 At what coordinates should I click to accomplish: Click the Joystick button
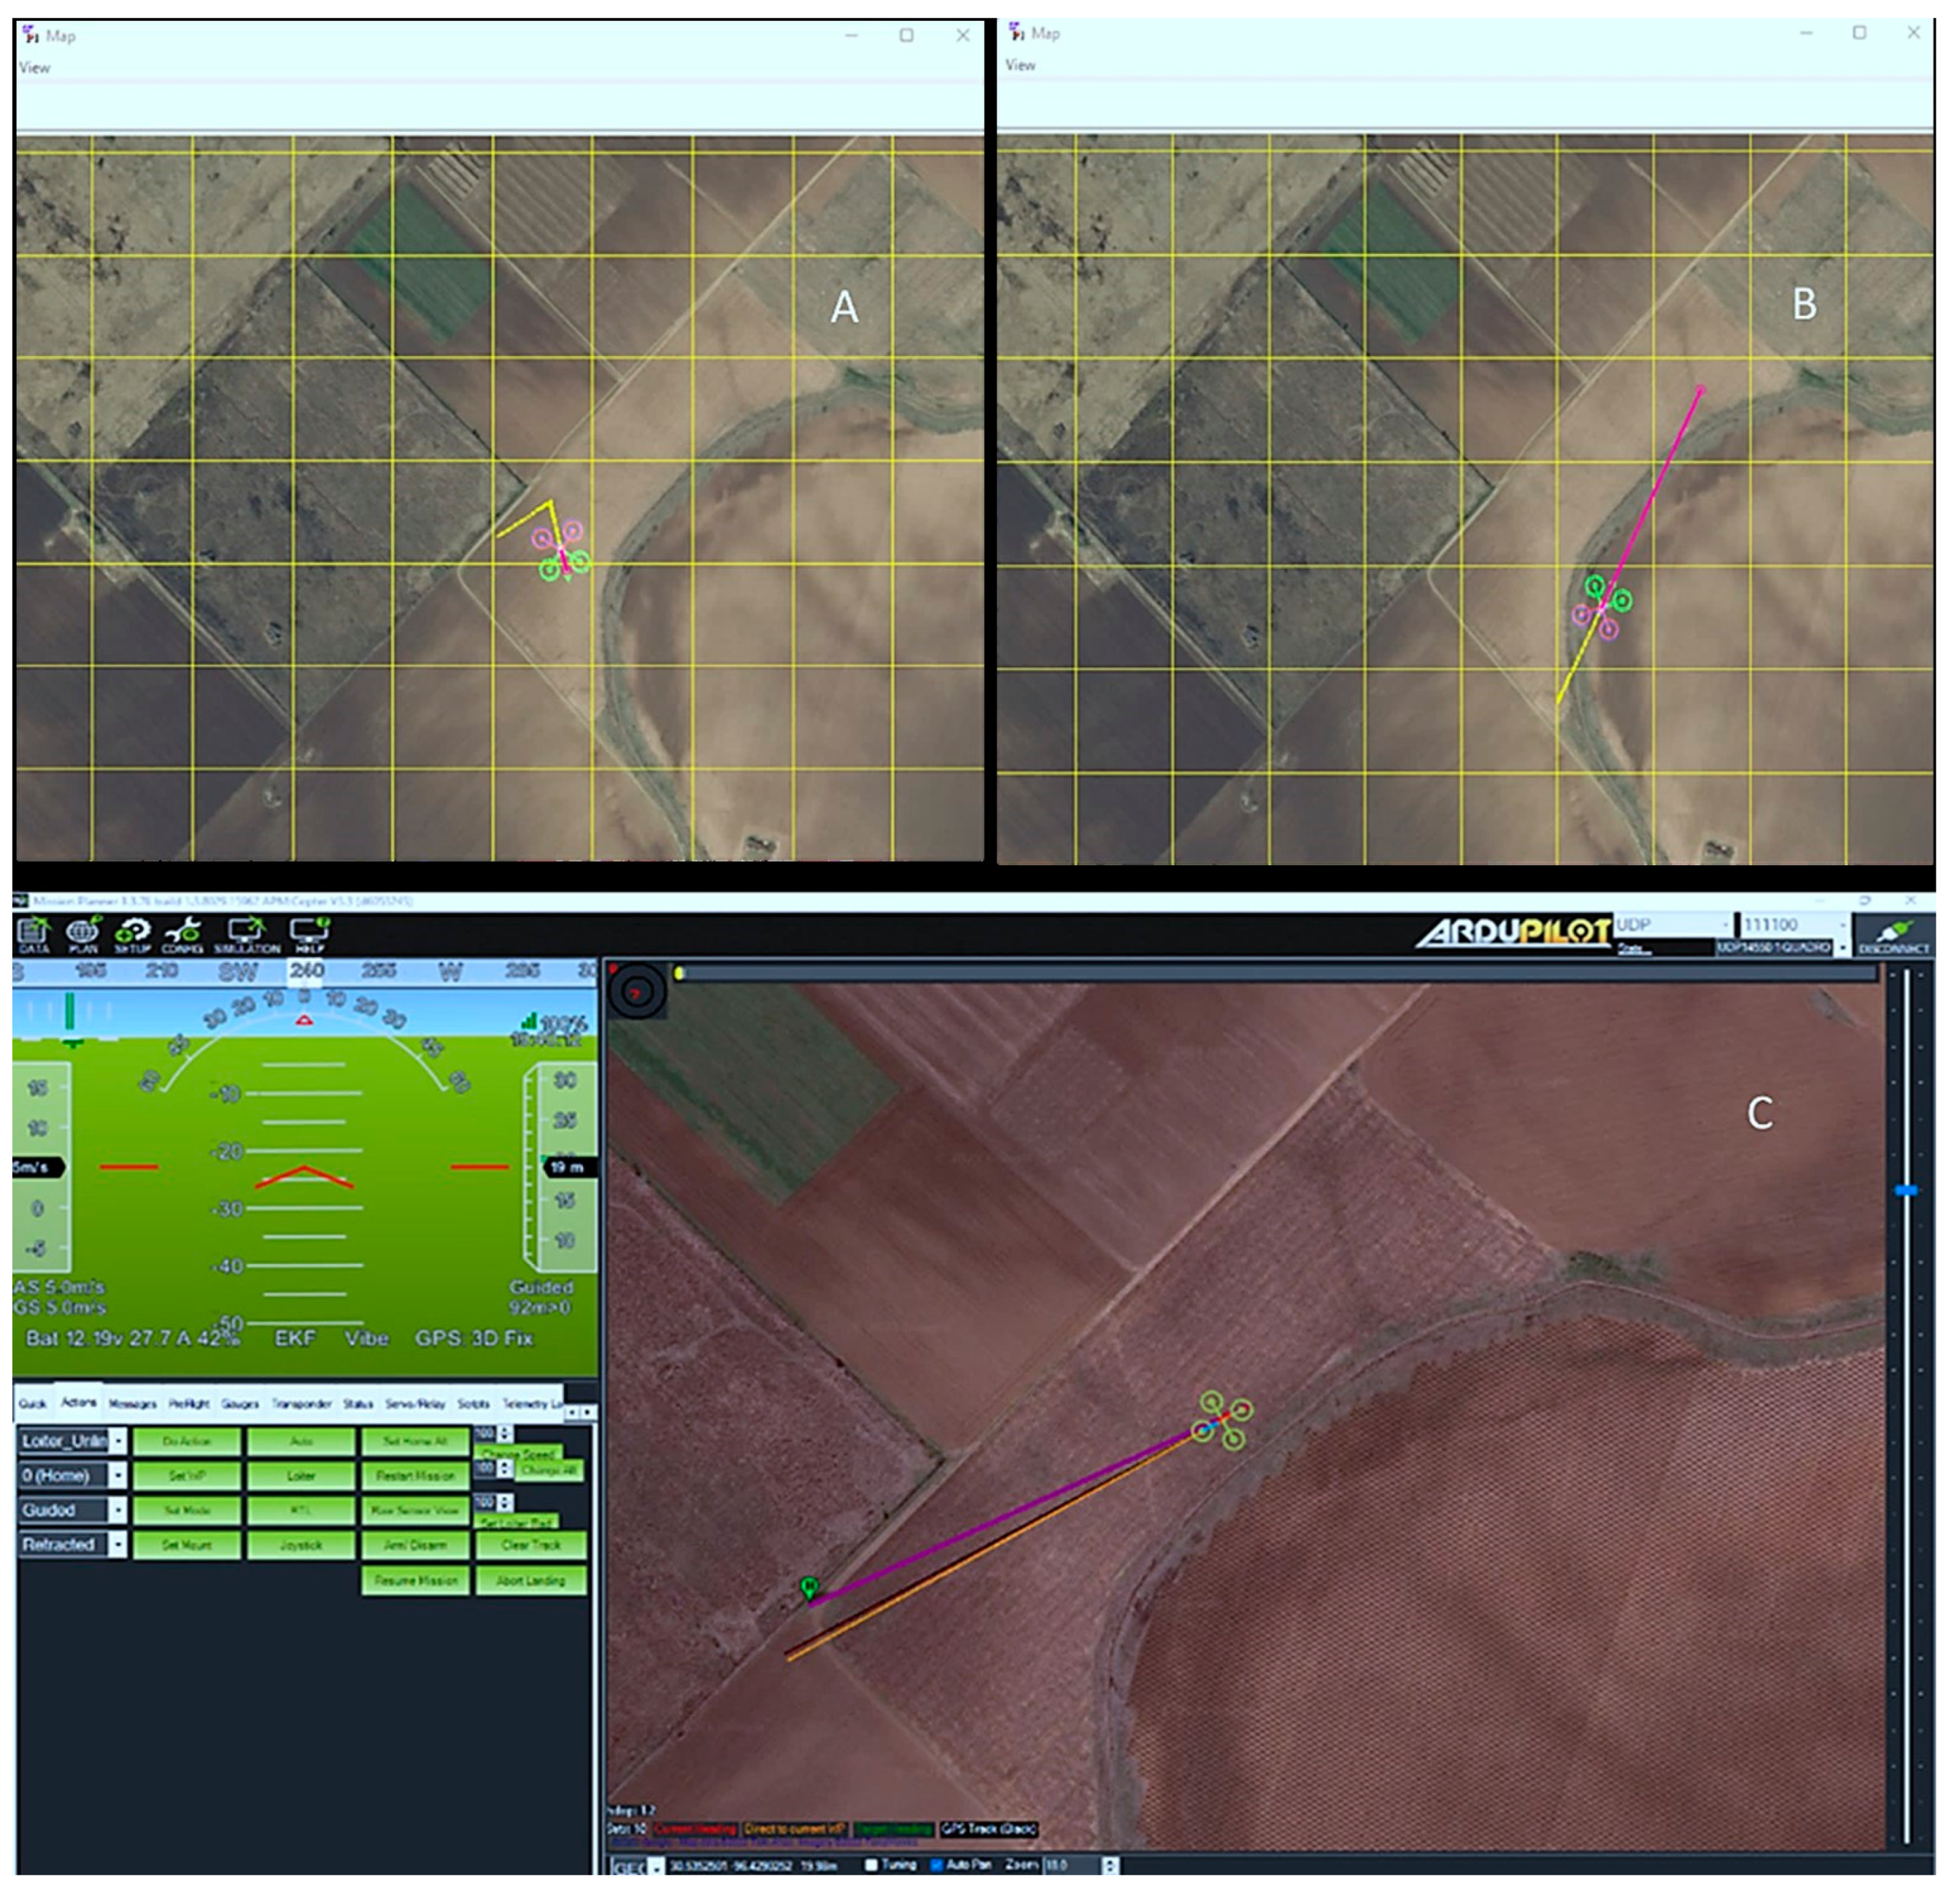coord(301,1545)
